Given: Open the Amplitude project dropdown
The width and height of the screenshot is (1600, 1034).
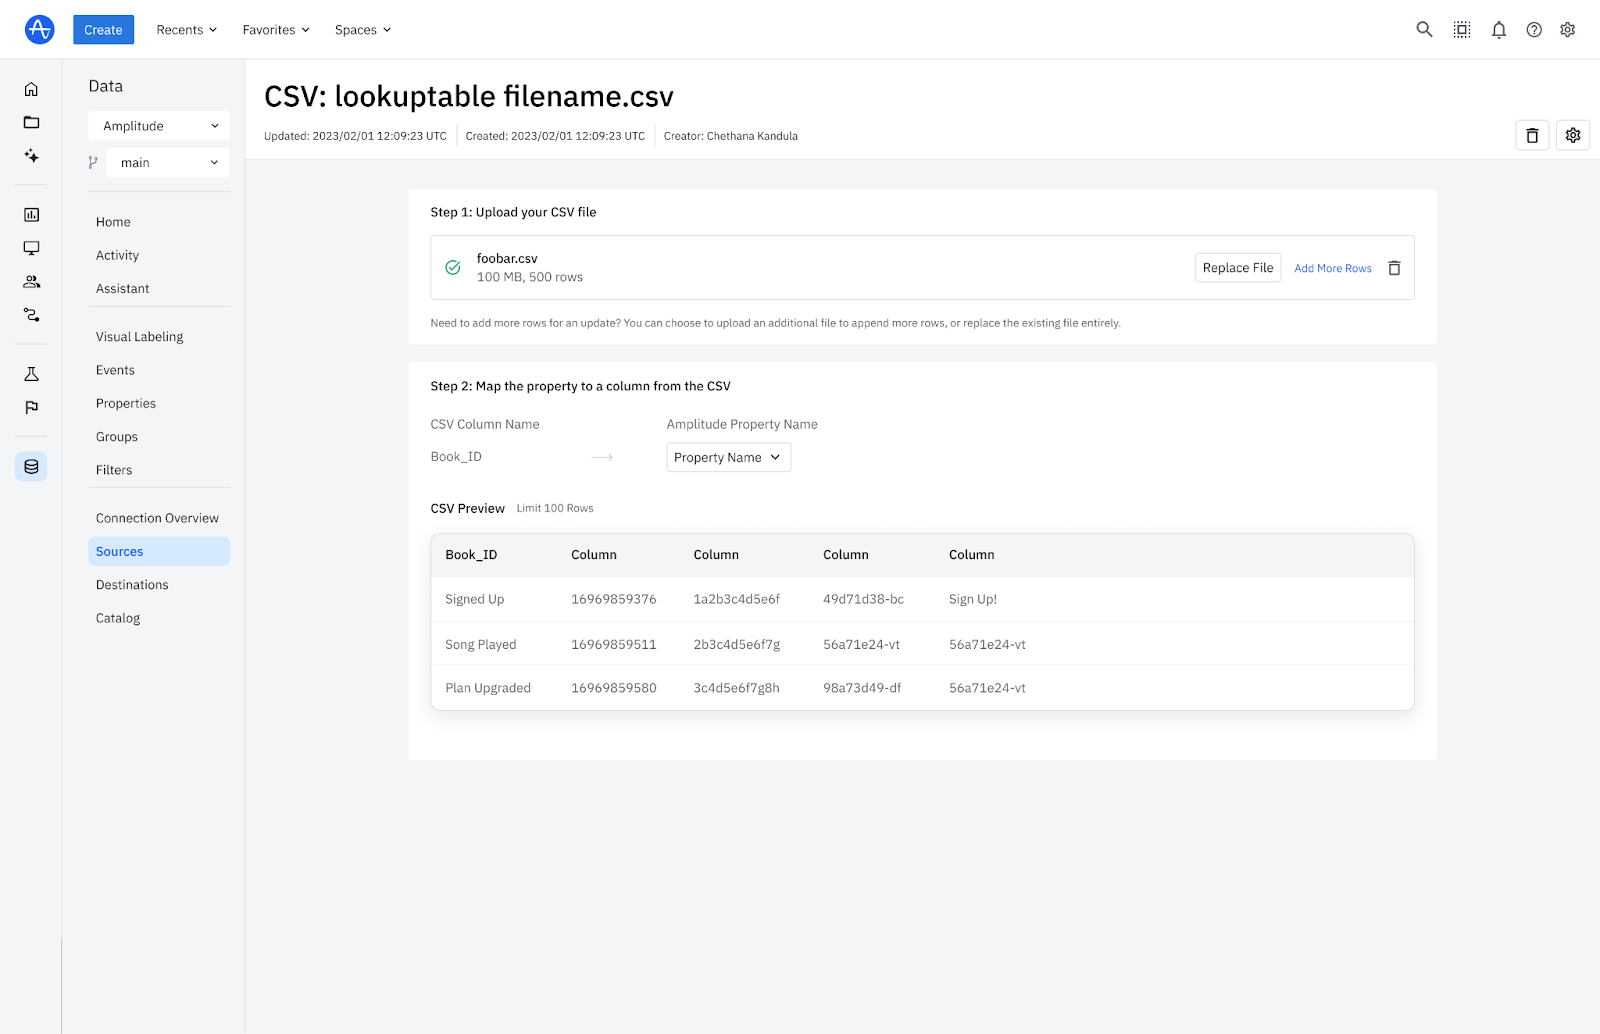Looking at the screenshot, I should click(x=159, y=126).
